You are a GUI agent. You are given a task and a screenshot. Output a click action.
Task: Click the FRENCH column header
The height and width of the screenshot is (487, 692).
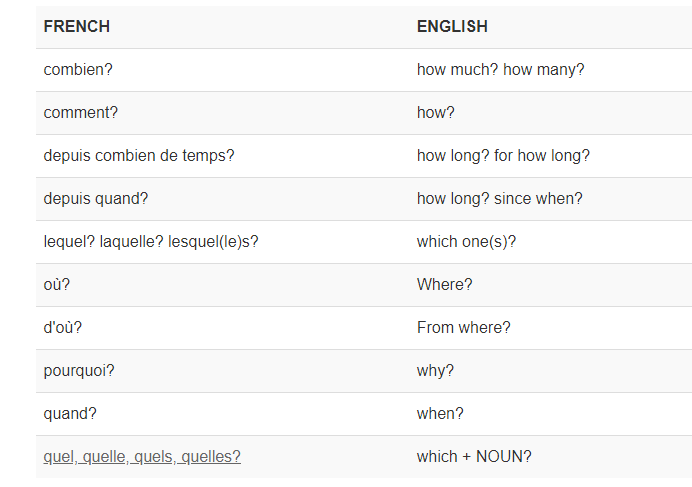pos(77,27)
